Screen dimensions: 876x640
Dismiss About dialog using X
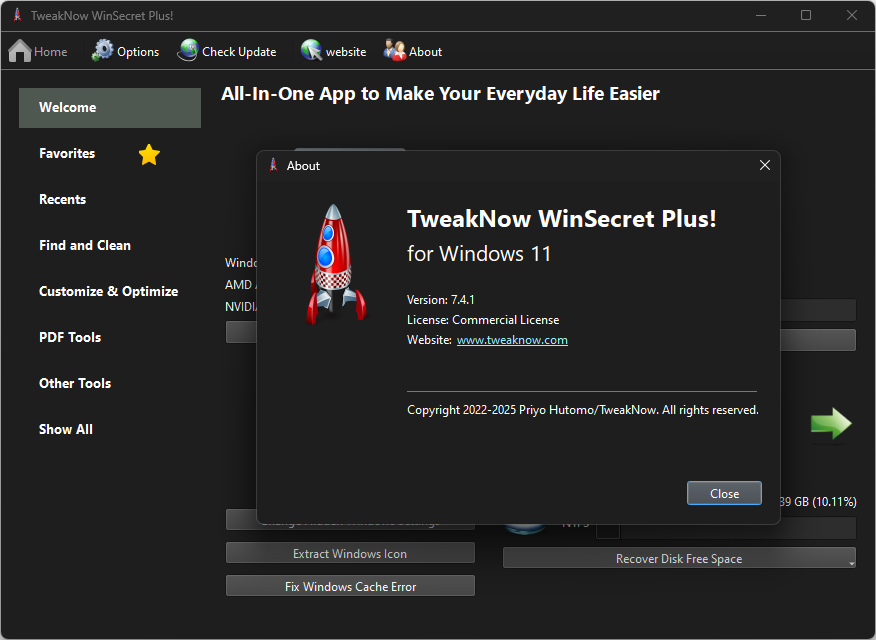click(765, 165)
